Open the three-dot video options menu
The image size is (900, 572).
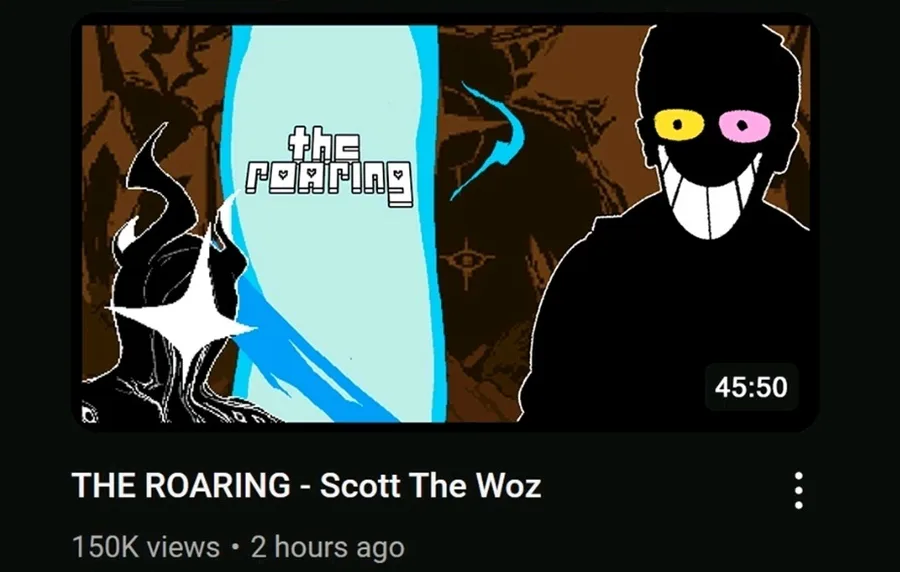click(798, 491)
